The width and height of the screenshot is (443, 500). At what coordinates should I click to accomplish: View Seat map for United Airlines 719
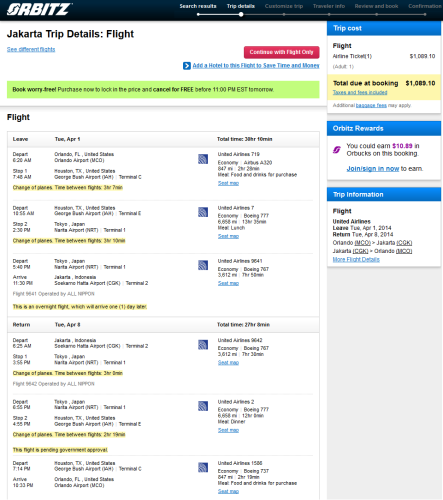click(x=228, y=183)
